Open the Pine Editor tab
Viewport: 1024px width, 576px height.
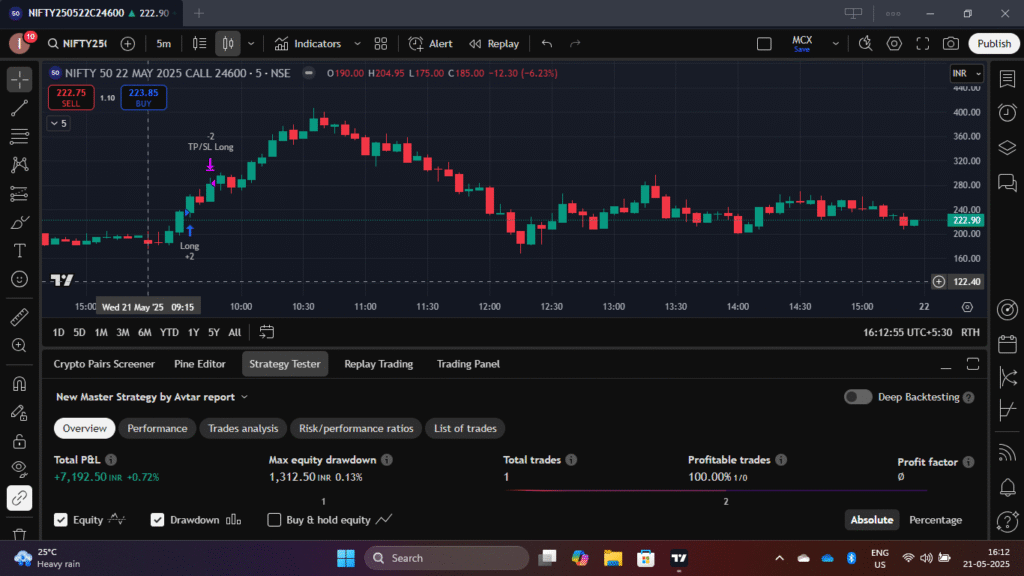point(200,364)
